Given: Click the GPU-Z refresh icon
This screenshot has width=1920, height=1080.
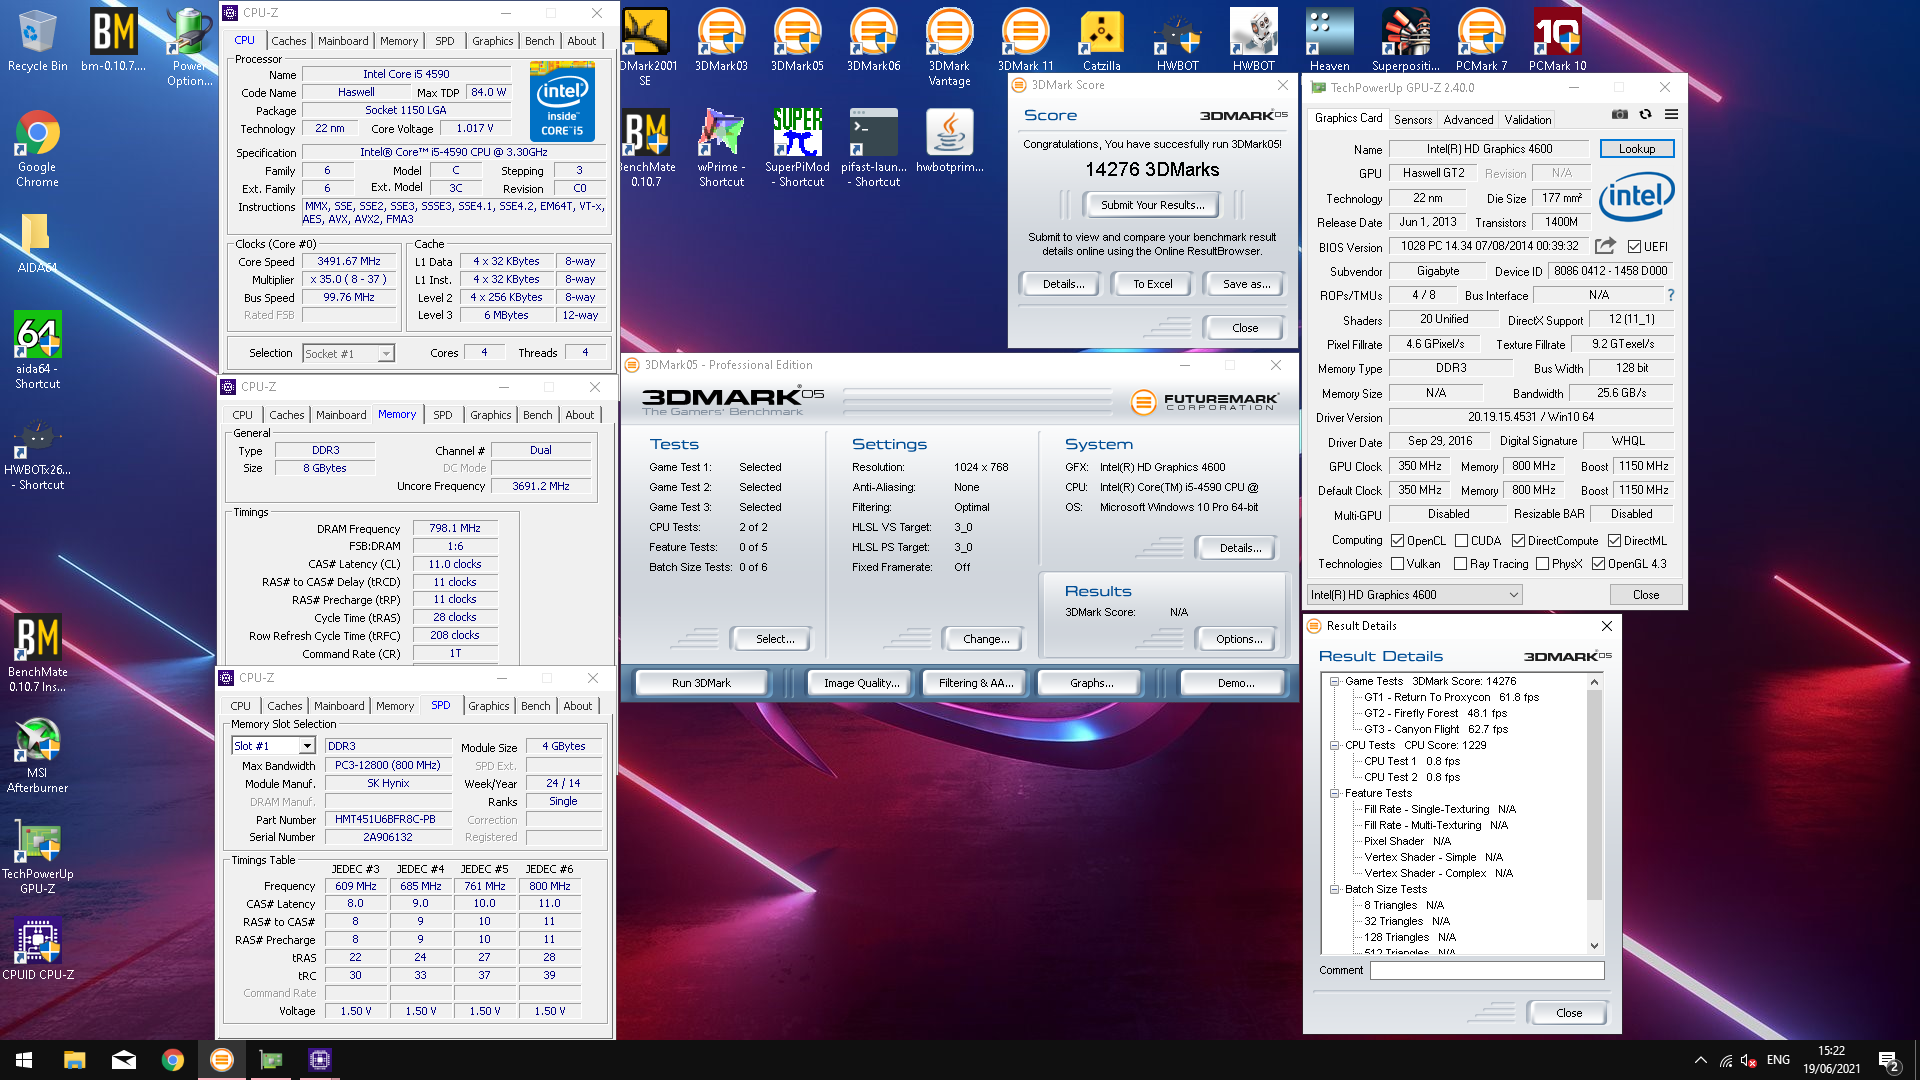Looking at the screenshot, I should 1645,115.
